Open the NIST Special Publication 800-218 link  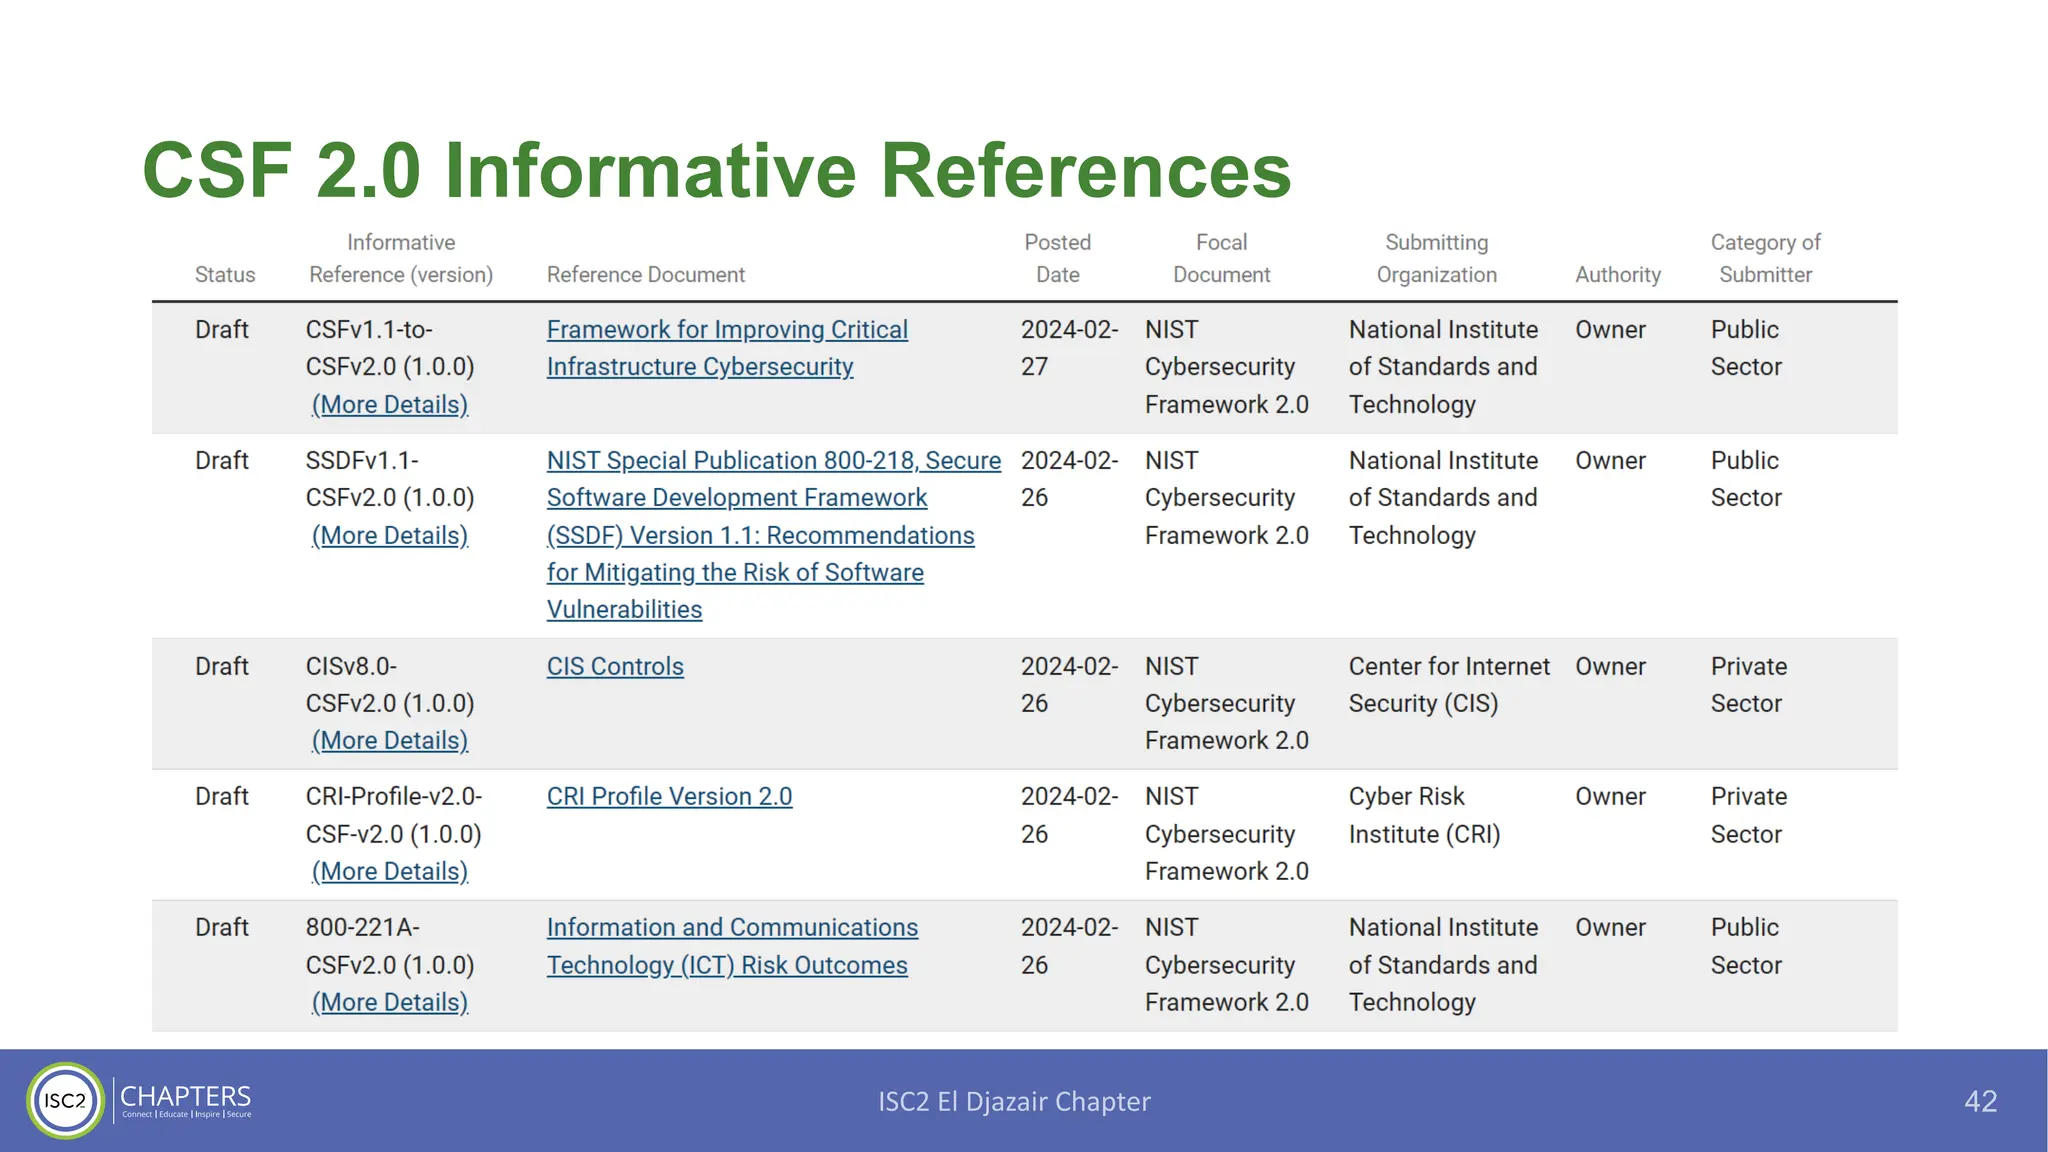[x=773, y=461]
